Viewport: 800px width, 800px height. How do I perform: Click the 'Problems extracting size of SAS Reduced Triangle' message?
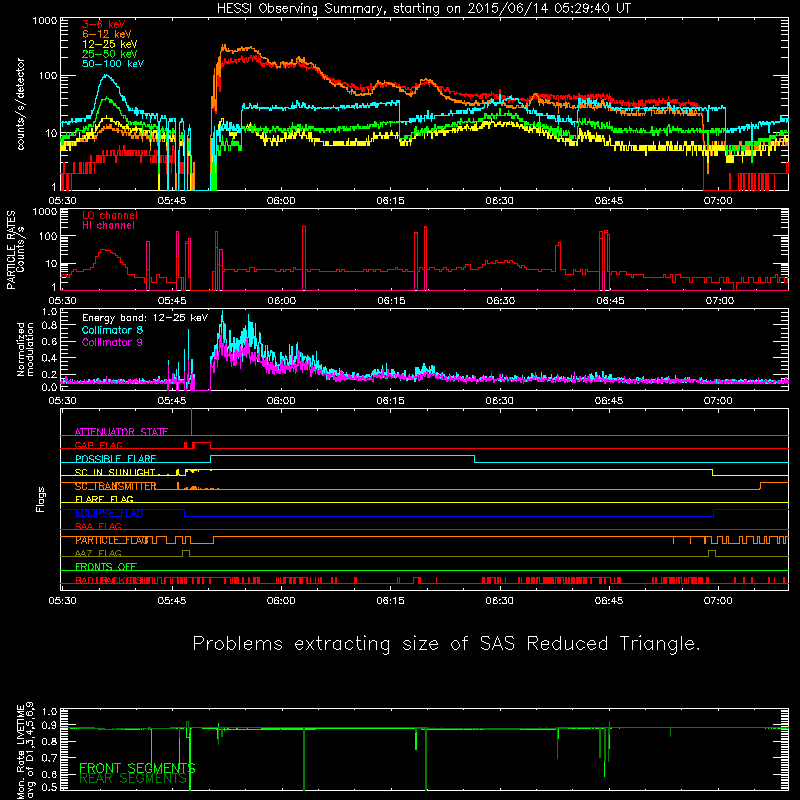446,644
